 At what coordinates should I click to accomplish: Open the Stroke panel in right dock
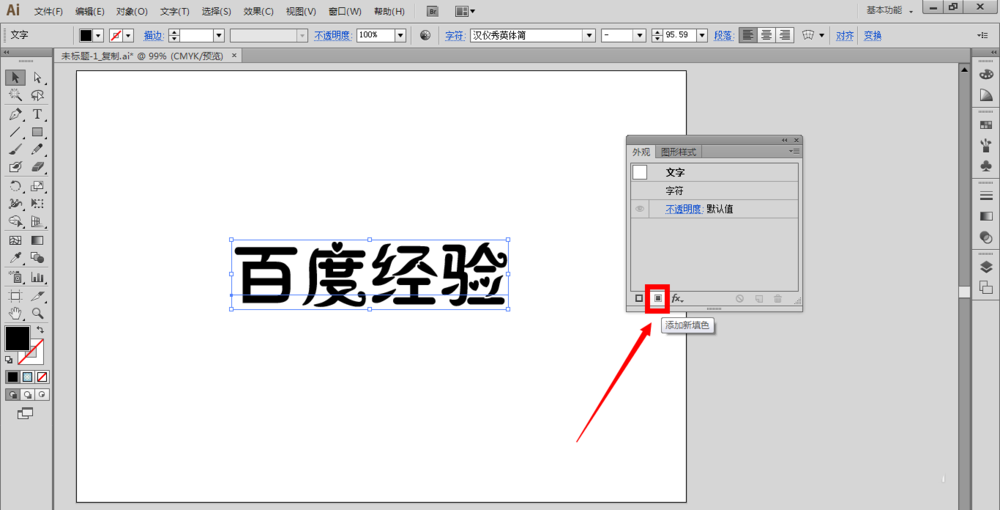tap(986, 196)
